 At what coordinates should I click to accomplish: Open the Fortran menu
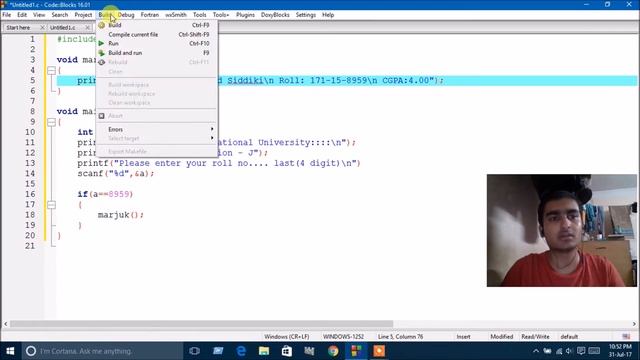click(x=150, y=15)
